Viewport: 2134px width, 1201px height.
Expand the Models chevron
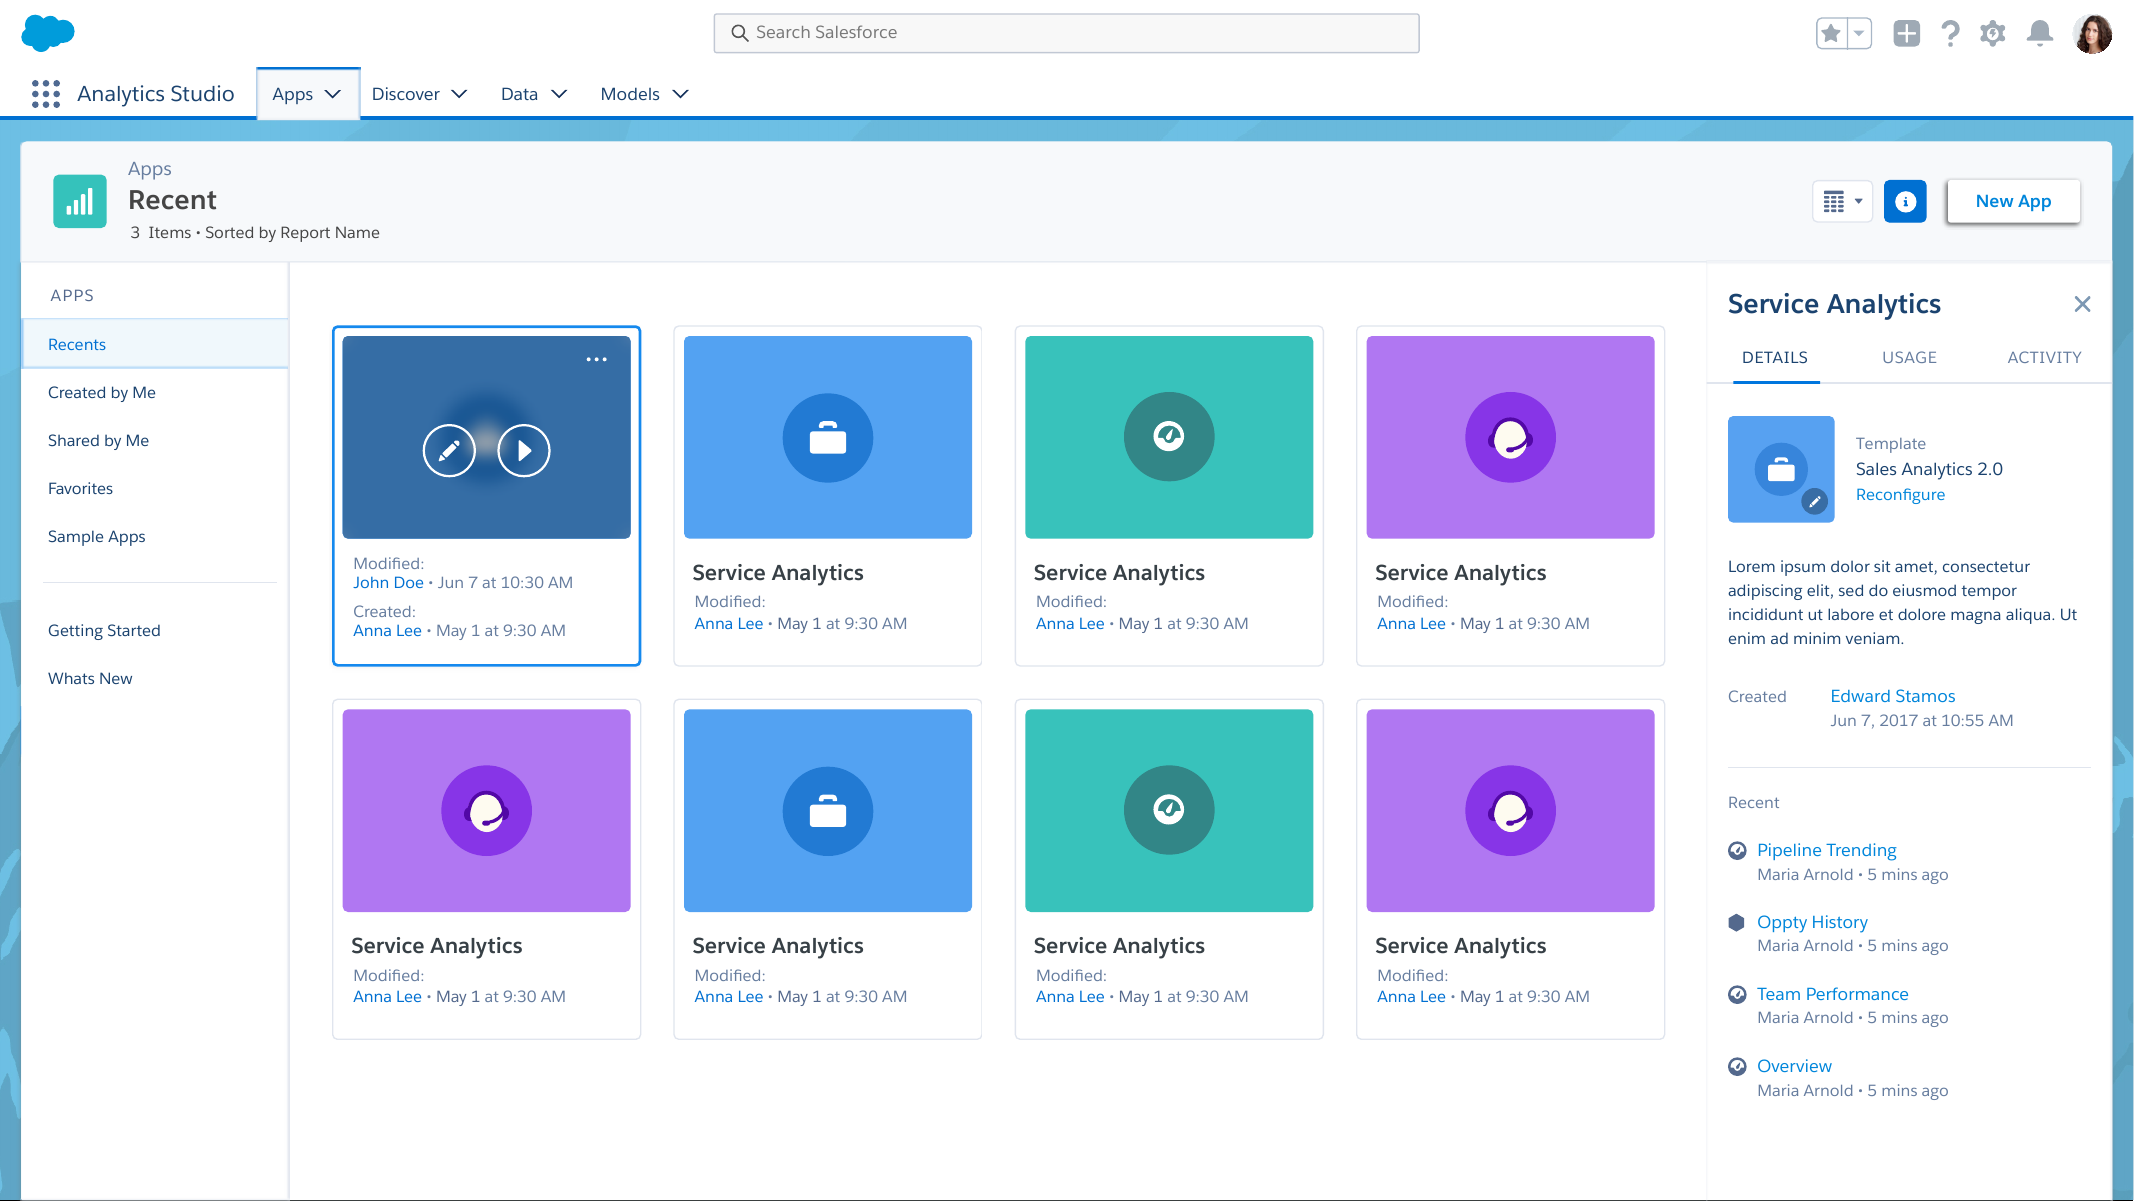point(680,94)
